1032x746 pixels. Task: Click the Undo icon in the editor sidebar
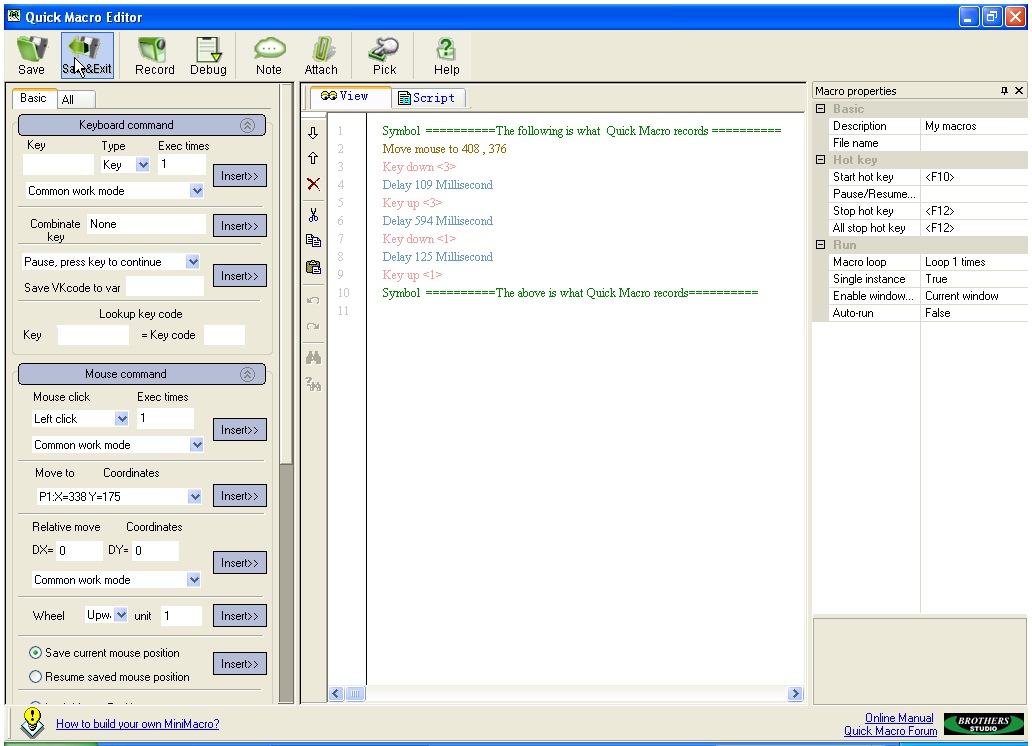click(x=313, y=300)
